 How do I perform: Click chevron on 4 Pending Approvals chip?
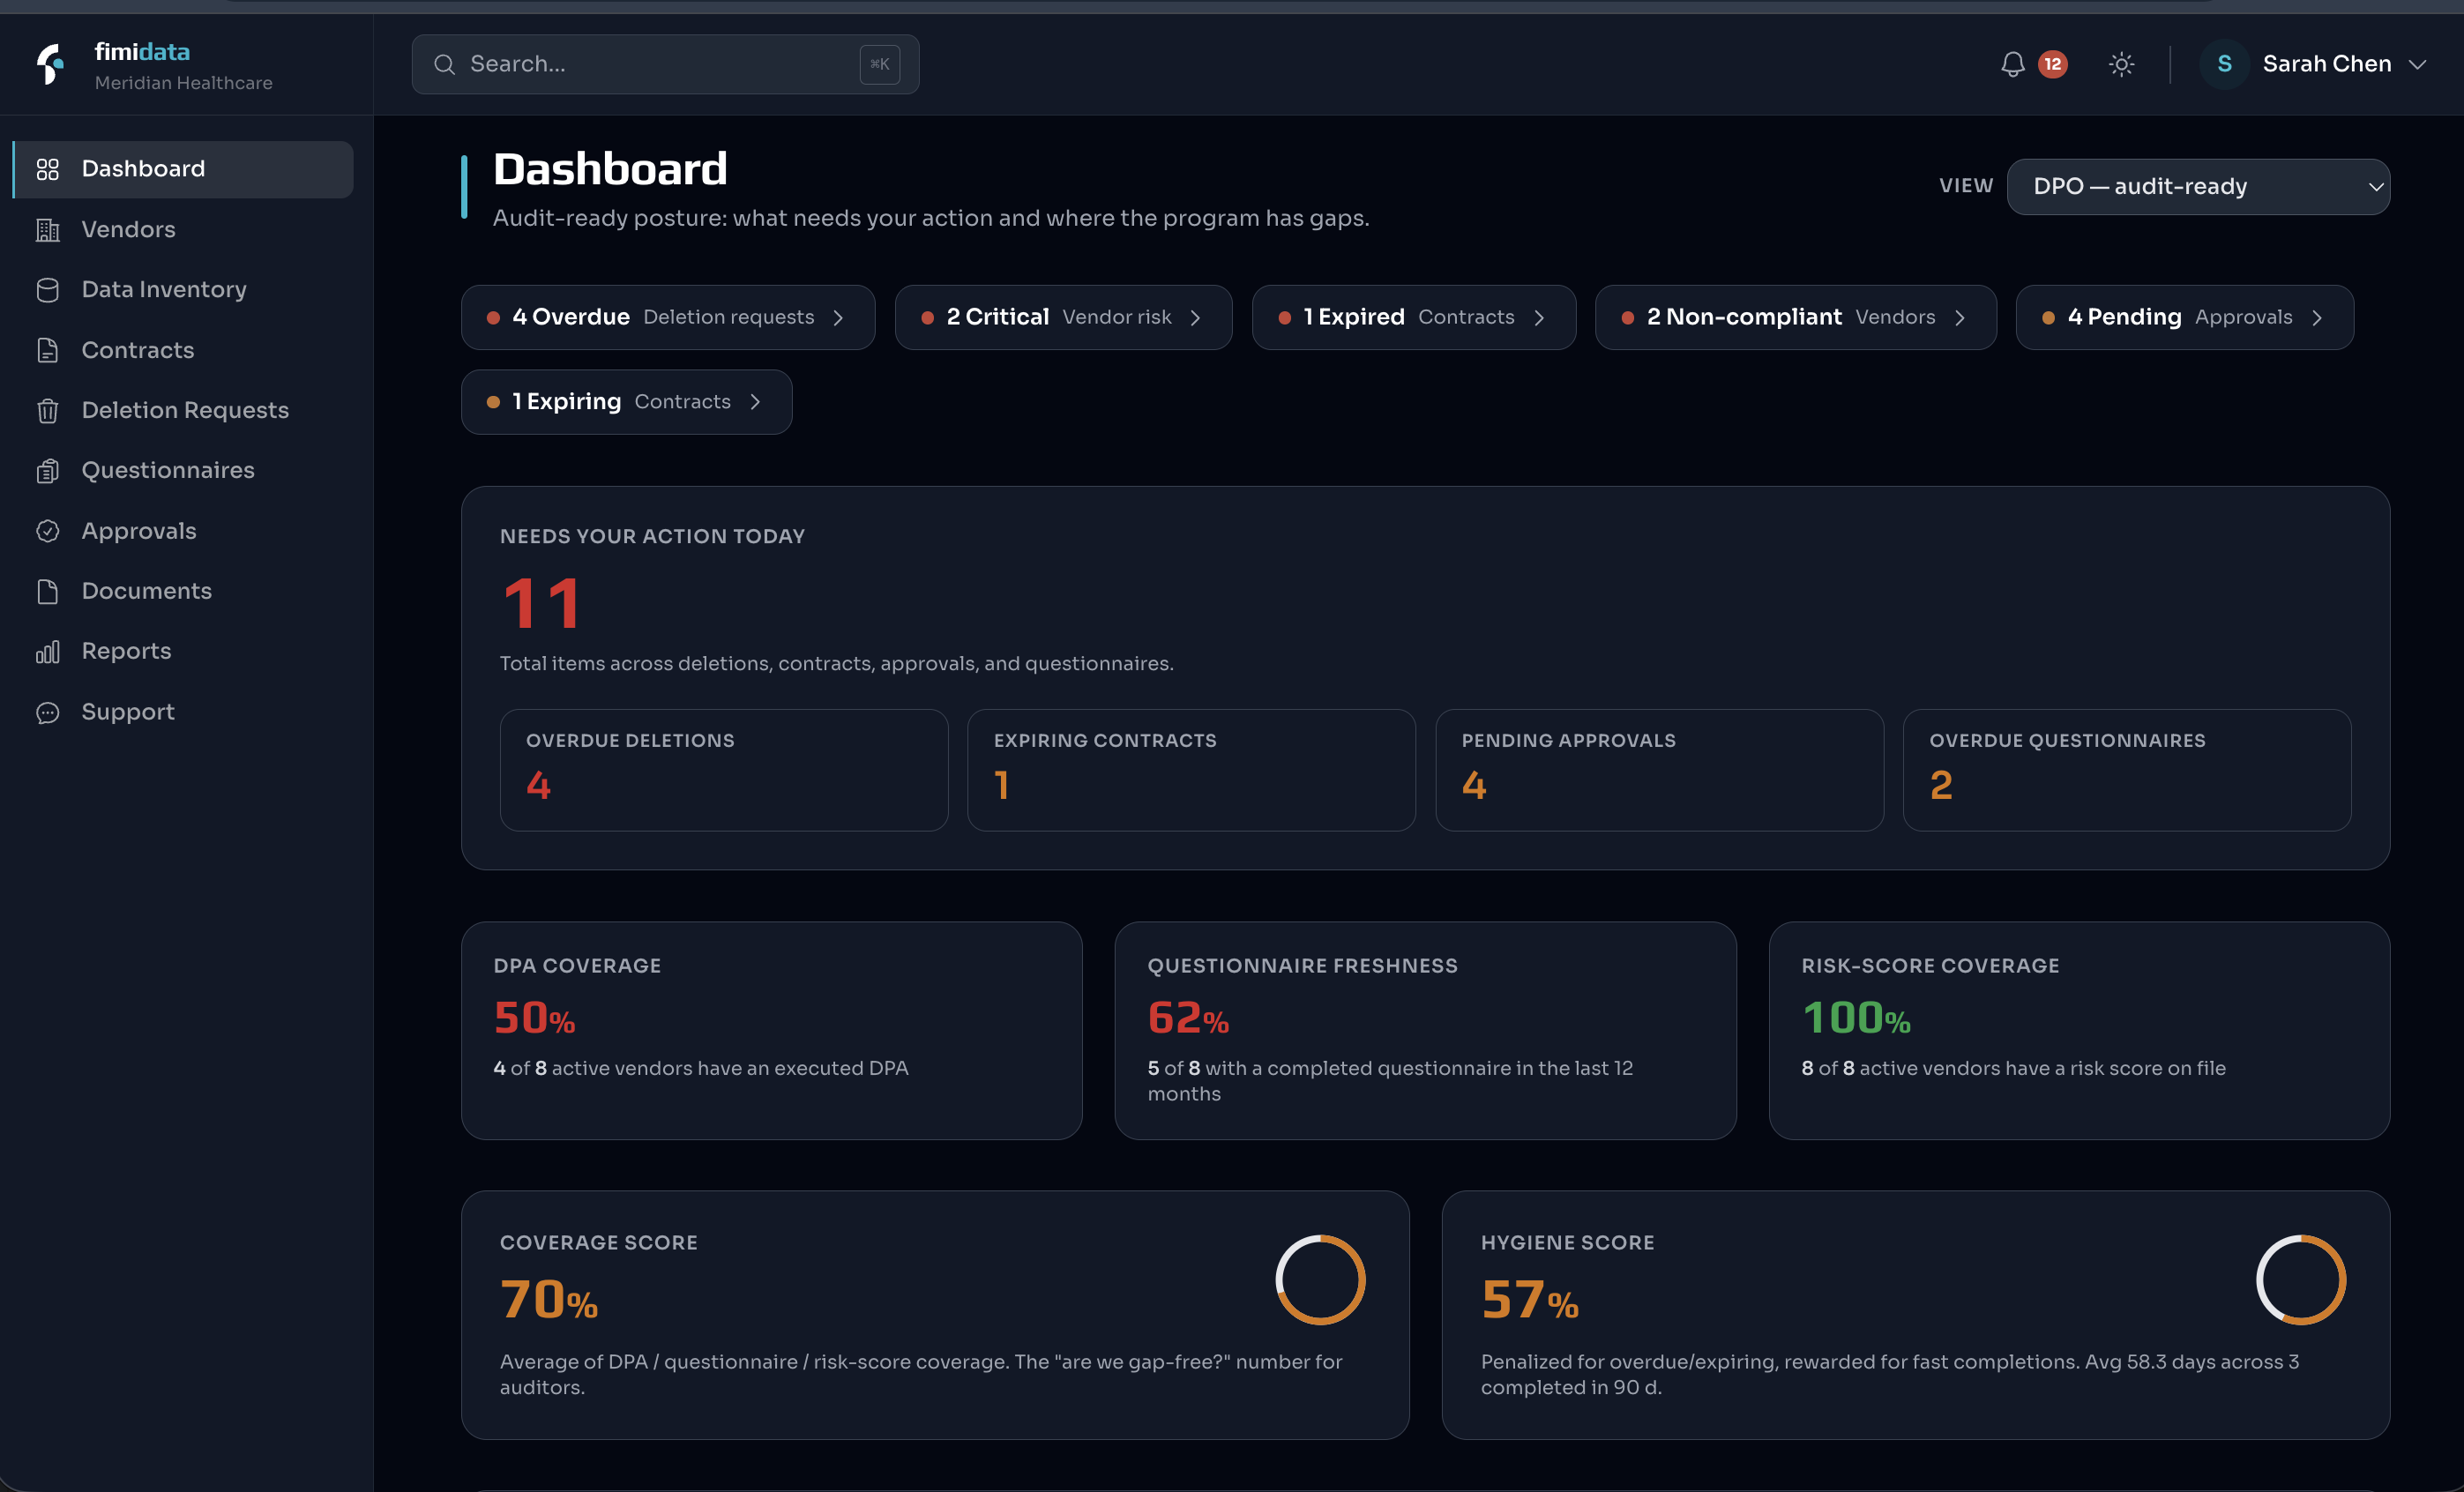click(2317, 317)
